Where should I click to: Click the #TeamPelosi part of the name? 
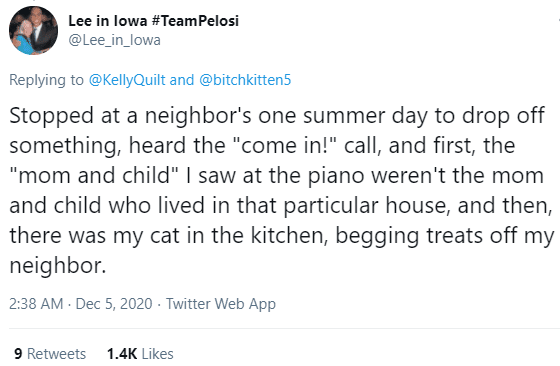pyautogui.click(x=195, y=21)
